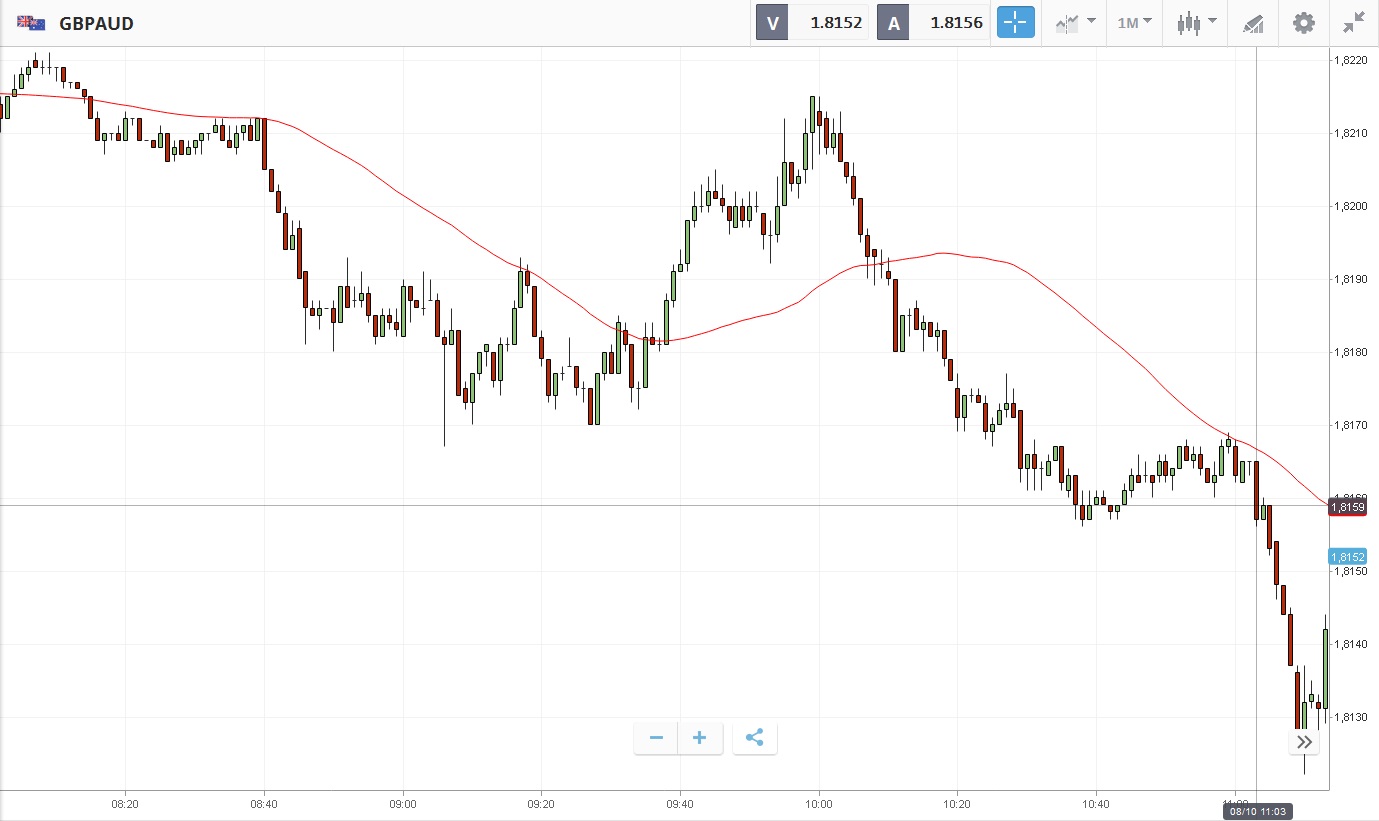Image resolution: width=1379 pixels, height=821 pixels.
Task: Open chart settings gear
Action: point(1304,22)
